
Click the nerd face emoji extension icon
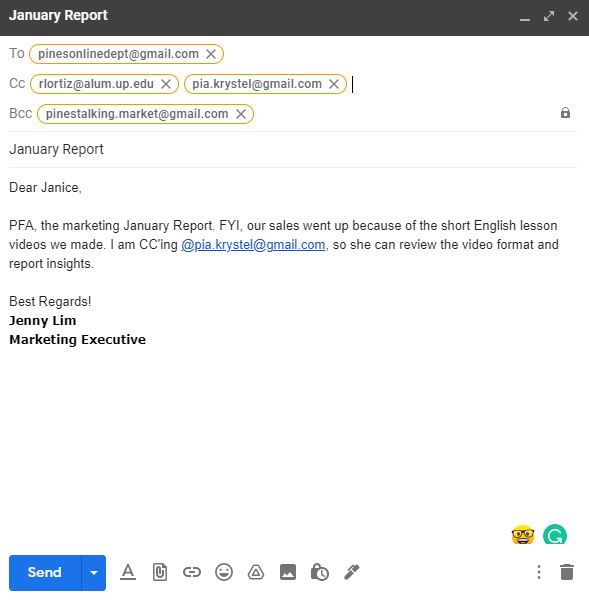tap(523, 534)
